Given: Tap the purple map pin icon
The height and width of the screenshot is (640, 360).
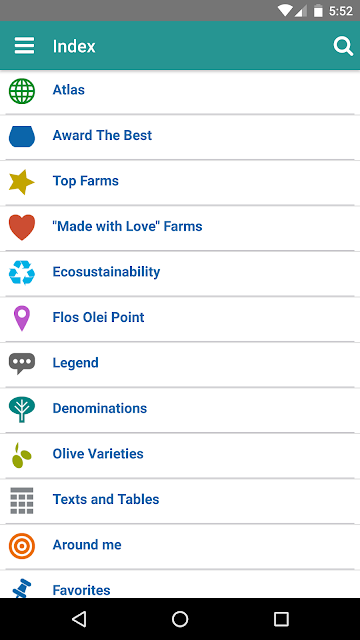Looking at the screenshot, I should (x=22, y=318).
